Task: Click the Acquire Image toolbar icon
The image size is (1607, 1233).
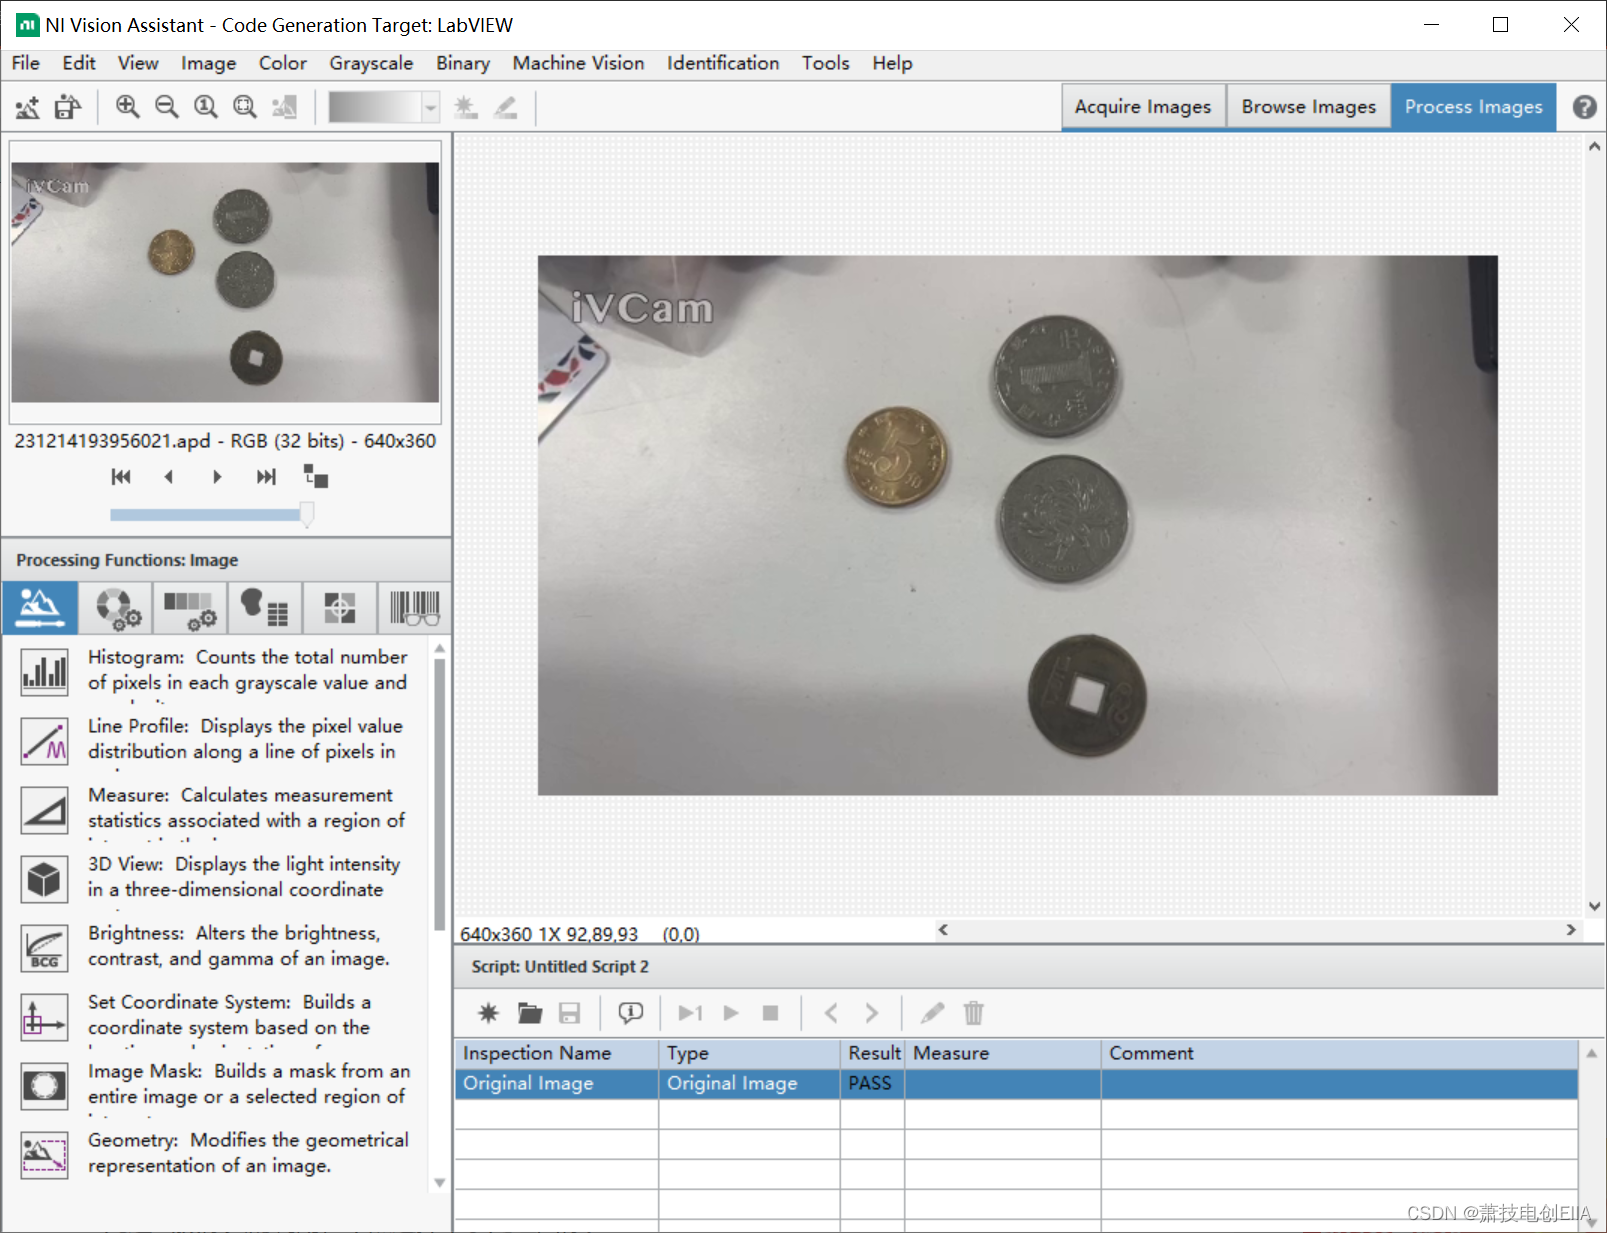Action: [x=28, y=107]
